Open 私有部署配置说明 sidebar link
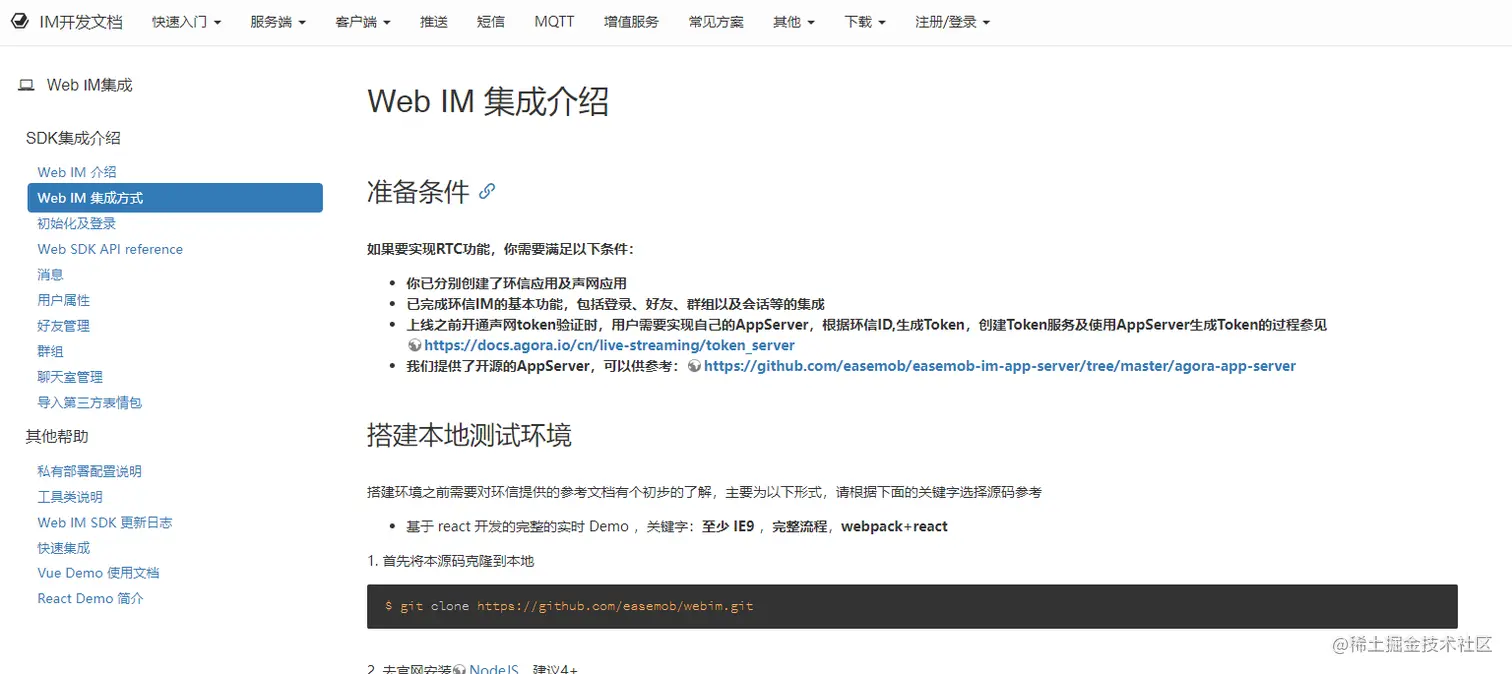1512x674 pixels. tap(90, 471)
